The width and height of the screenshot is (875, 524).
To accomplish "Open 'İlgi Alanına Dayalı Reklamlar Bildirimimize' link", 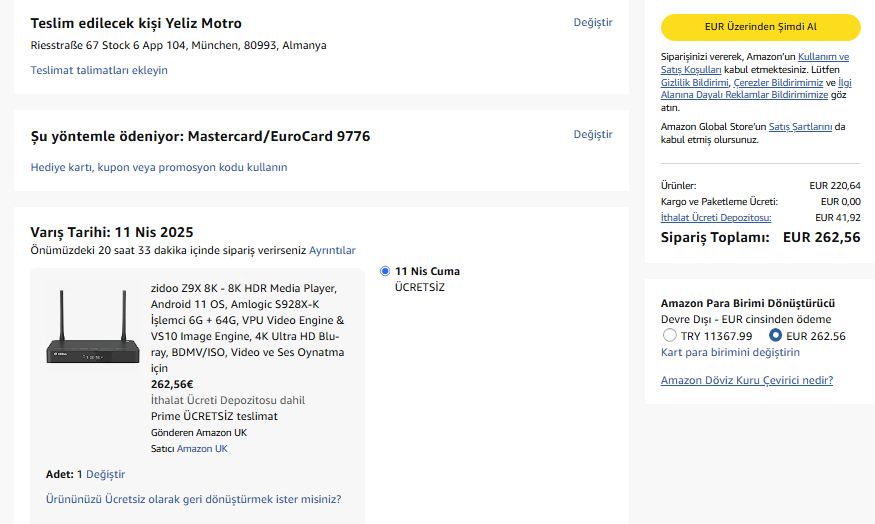I will (x=756, y=89).
